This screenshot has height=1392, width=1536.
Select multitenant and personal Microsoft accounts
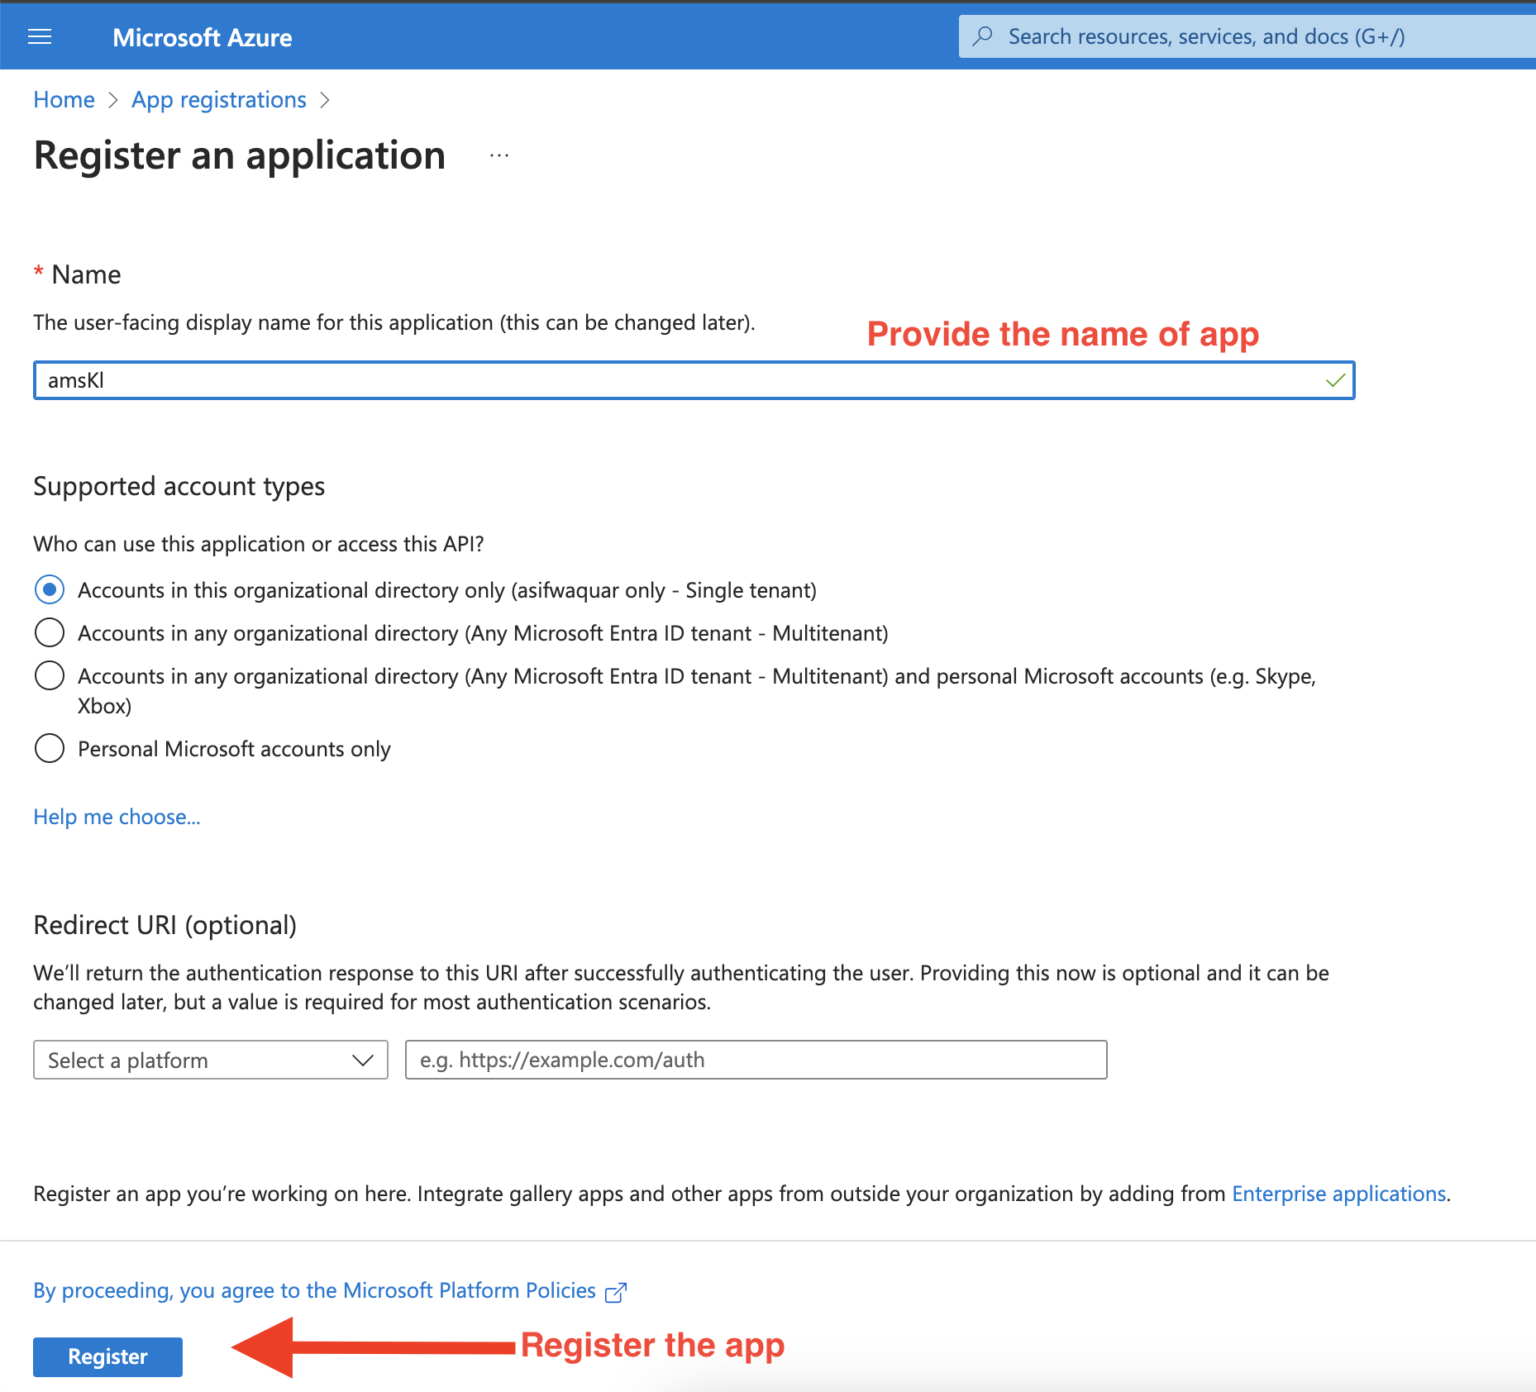coord(49,675)
